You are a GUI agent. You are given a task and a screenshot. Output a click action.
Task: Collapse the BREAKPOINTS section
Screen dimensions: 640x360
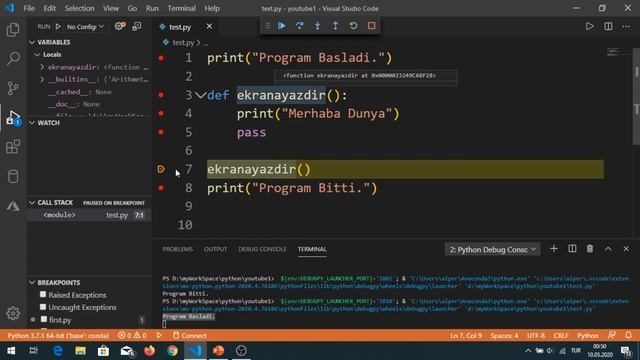tap(32, 282)
